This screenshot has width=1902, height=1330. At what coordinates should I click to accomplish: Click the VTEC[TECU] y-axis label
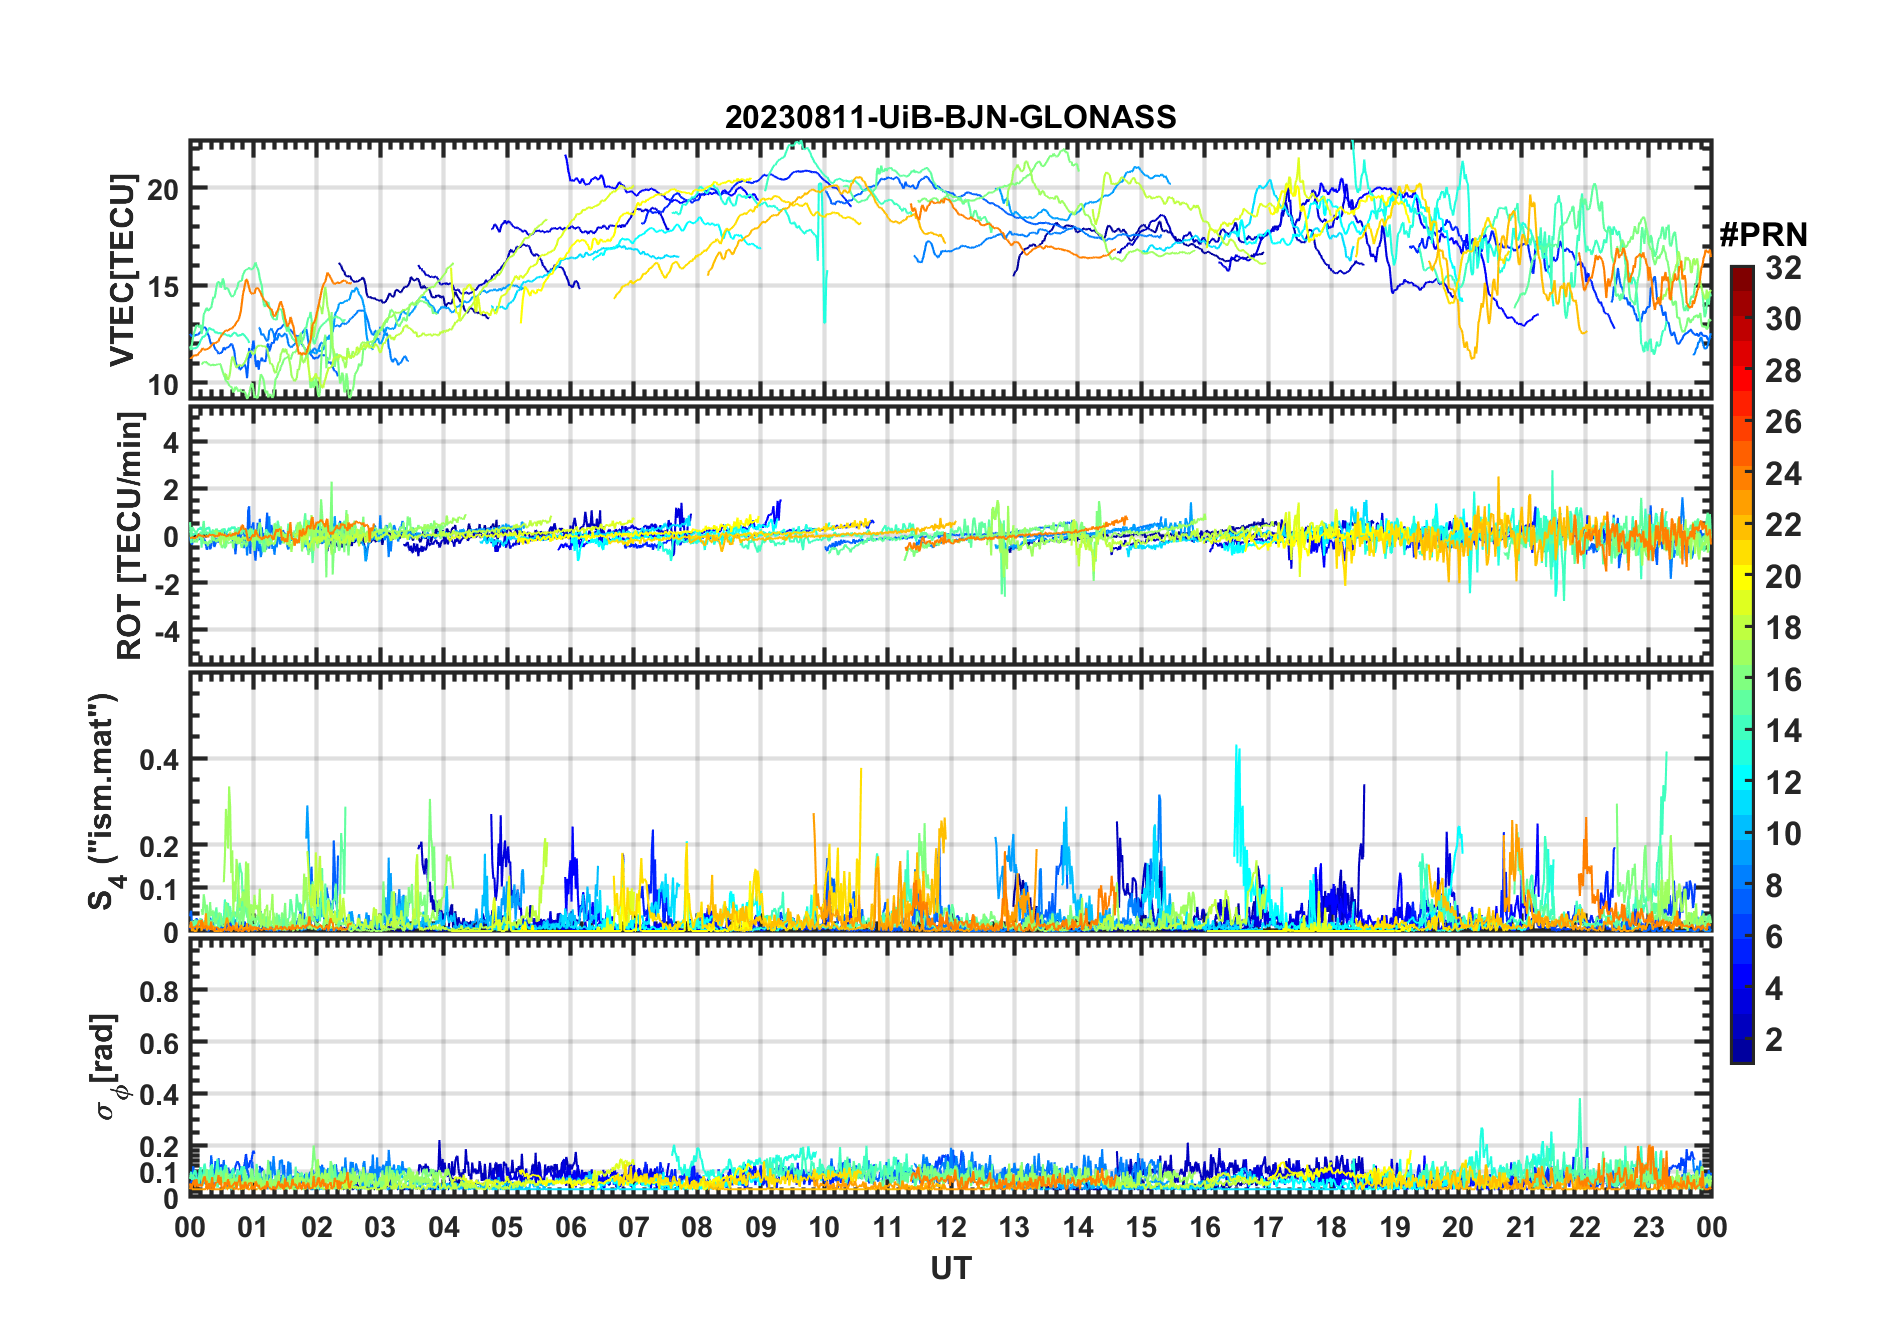click(123, 270)
